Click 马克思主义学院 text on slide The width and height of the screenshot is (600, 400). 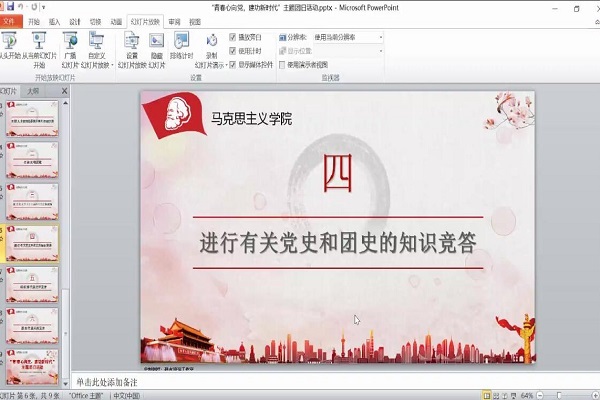pos(252,118)
